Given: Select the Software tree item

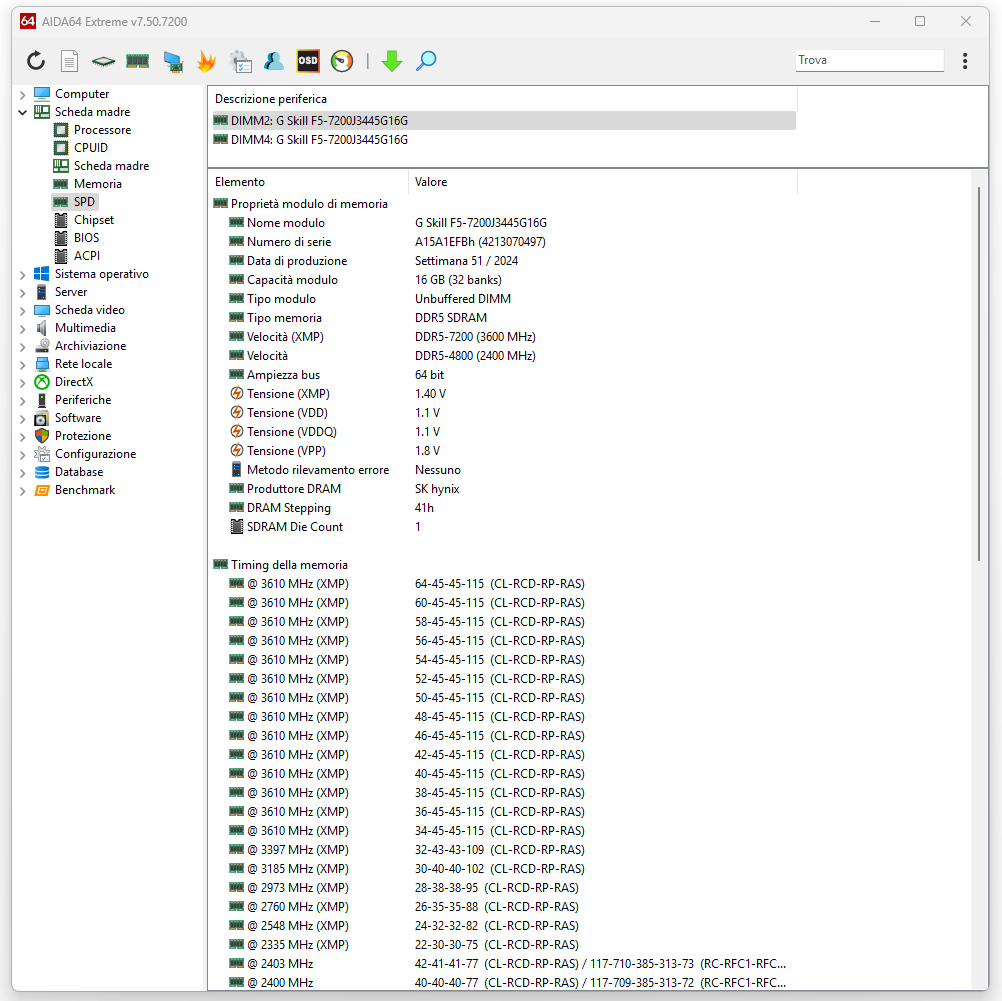Looking at the screenshot, I should click(77, 417).
